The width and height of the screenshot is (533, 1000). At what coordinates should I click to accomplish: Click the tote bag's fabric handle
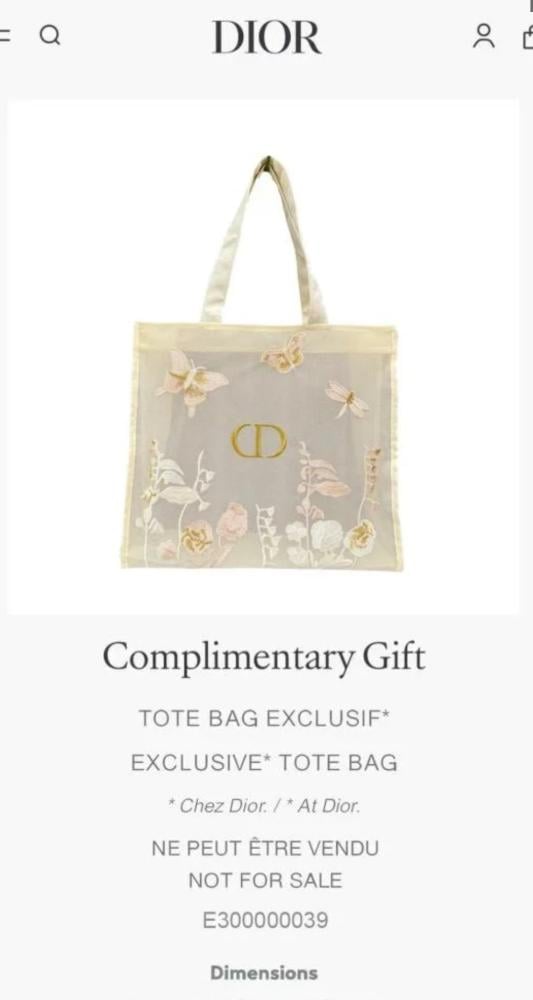coord(264,240)
